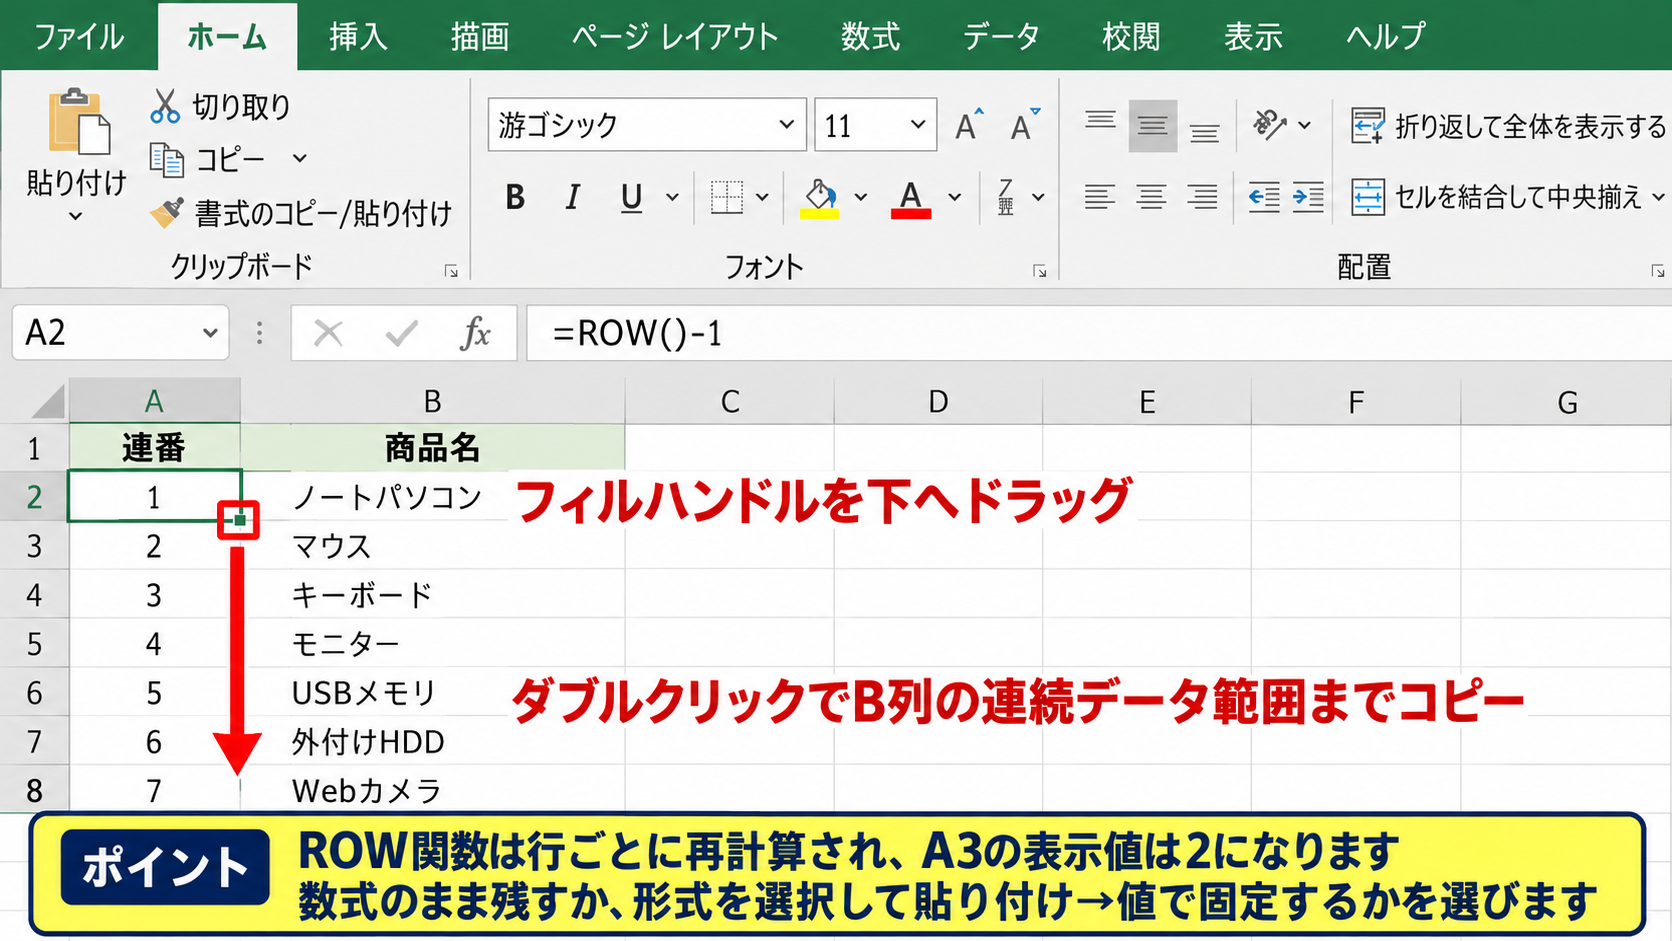Image resolution: width=1672 pixels, height=941 pixels.
Task: Decrease font size with the smaller A icon
Action: click(x=1024, y=125)
